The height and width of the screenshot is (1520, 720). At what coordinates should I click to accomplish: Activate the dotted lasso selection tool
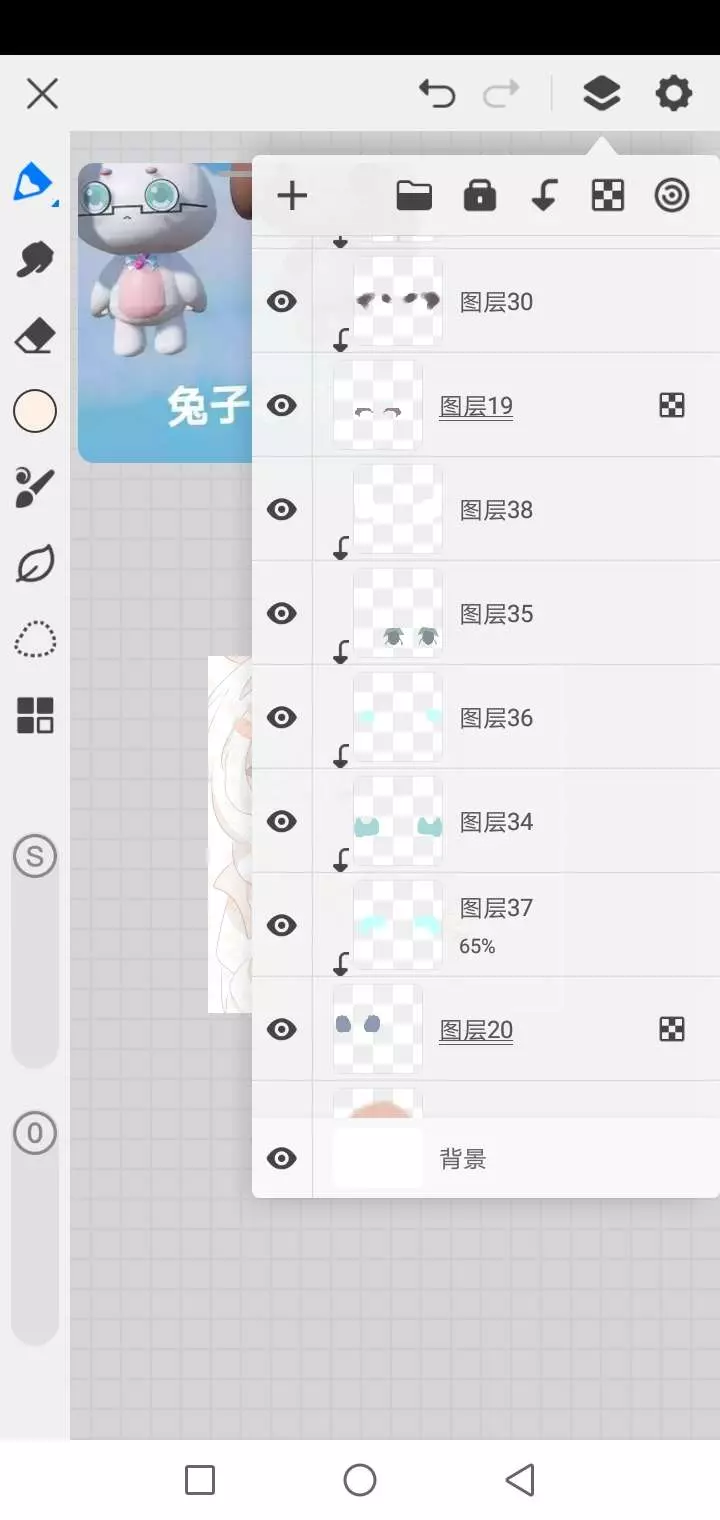click(x=35, y=639)
